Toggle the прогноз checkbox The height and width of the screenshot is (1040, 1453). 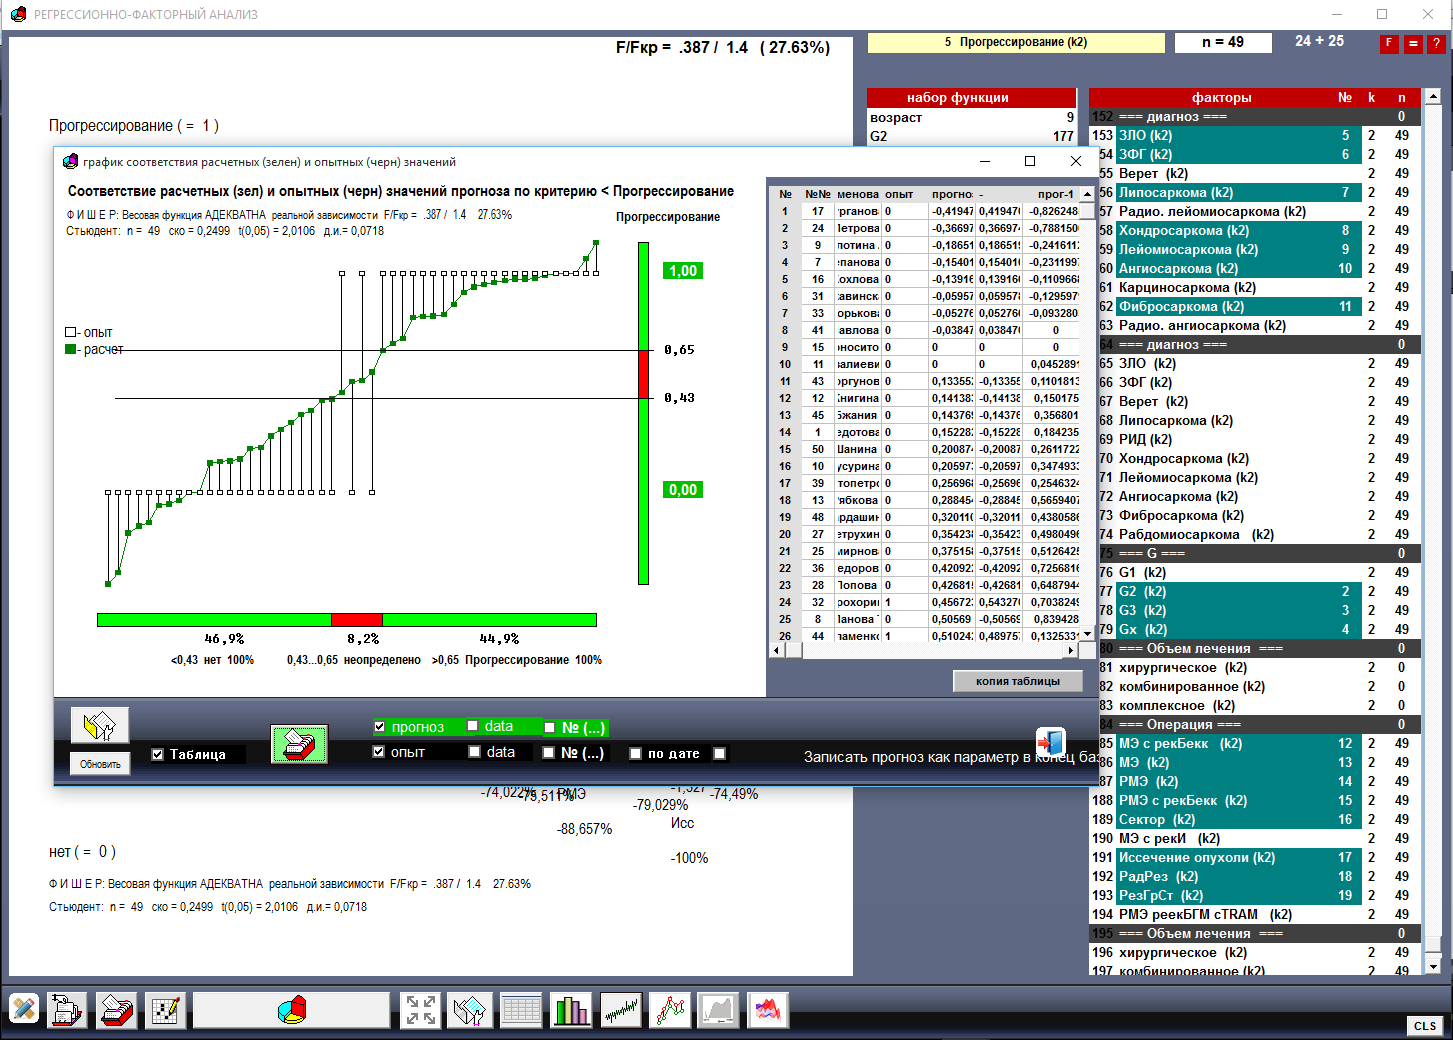(x=380, y=727)
